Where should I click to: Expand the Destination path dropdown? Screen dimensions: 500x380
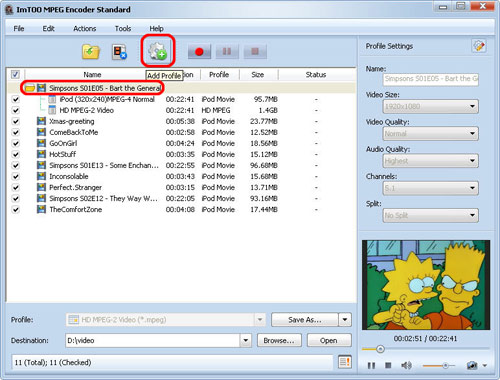[x=245, y=340]
